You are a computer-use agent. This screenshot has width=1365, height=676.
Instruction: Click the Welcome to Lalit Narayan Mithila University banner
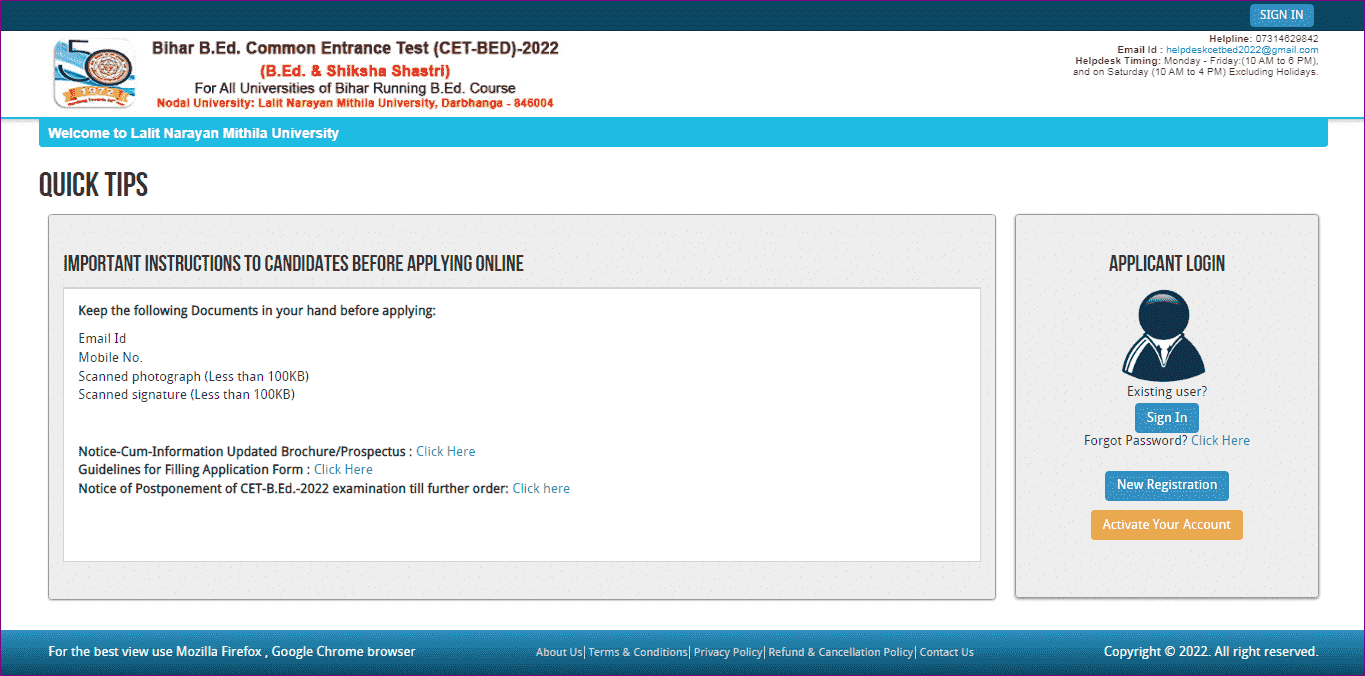coord(193,133)
